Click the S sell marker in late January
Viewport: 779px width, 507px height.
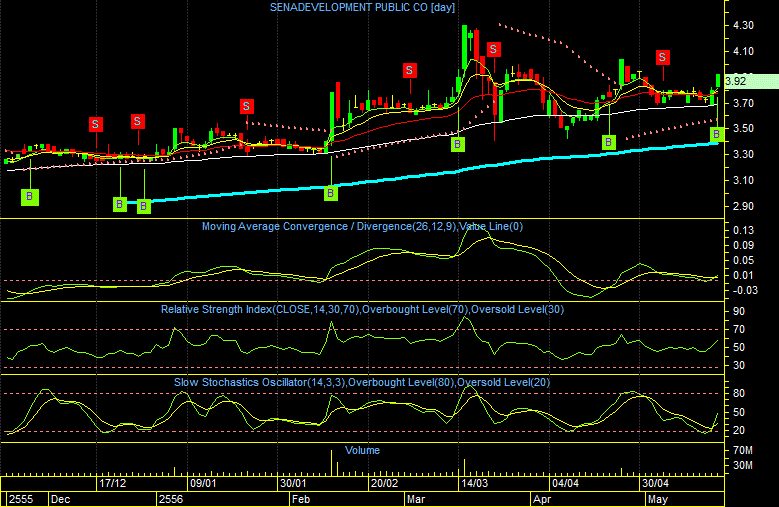pos(246,106)
